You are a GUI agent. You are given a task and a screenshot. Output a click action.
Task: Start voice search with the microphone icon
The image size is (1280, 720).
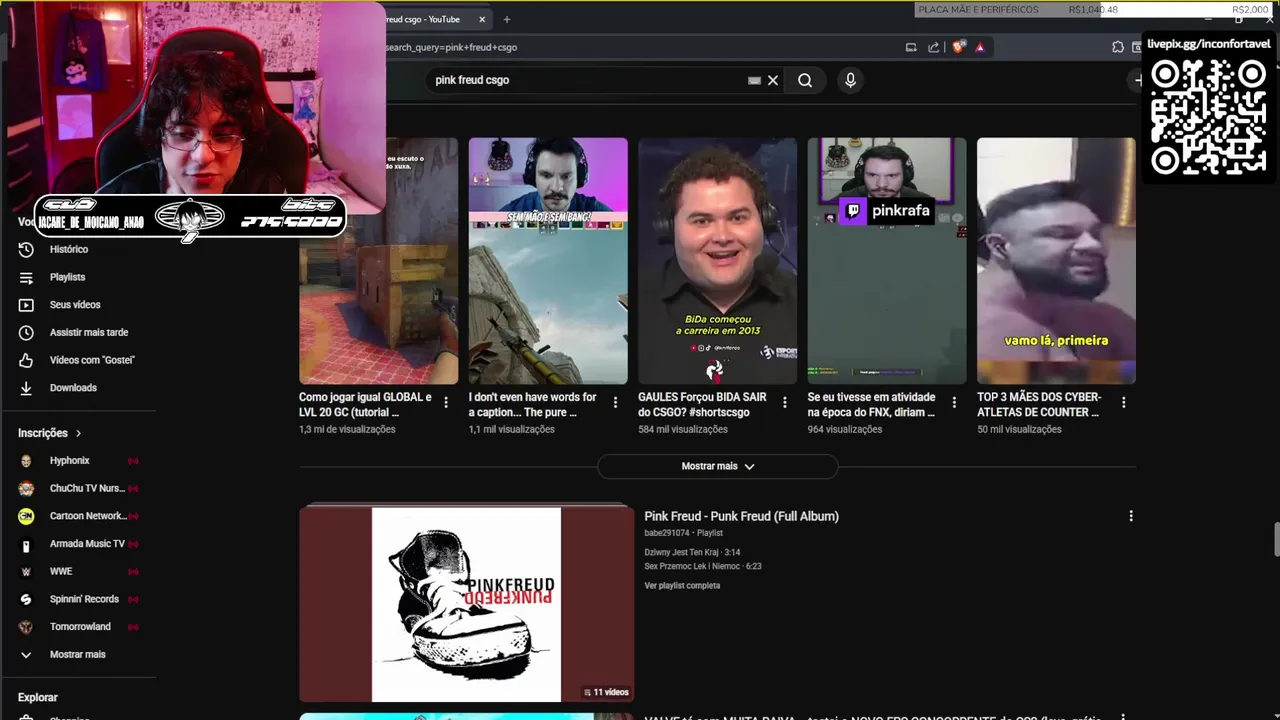(x=850, y=80)
